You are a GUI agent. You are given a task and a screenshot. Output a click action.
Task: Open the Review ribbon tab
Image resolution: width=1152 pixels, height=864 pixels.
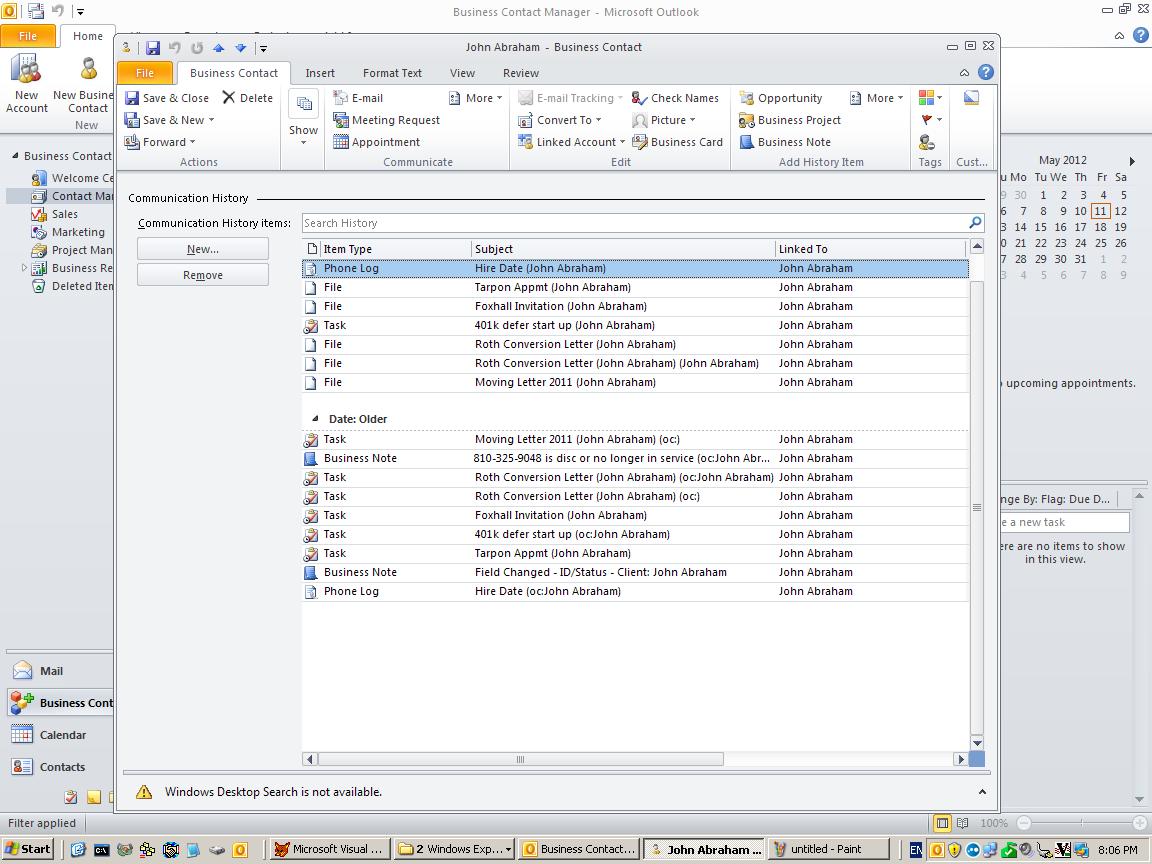click(520, 73)
